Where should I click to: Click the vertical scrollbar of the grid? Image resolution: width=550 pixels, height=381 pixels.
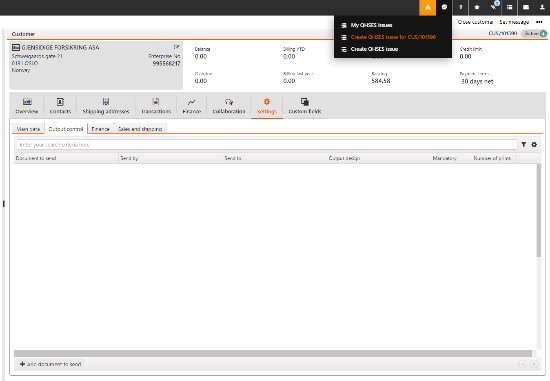[538, 256]
